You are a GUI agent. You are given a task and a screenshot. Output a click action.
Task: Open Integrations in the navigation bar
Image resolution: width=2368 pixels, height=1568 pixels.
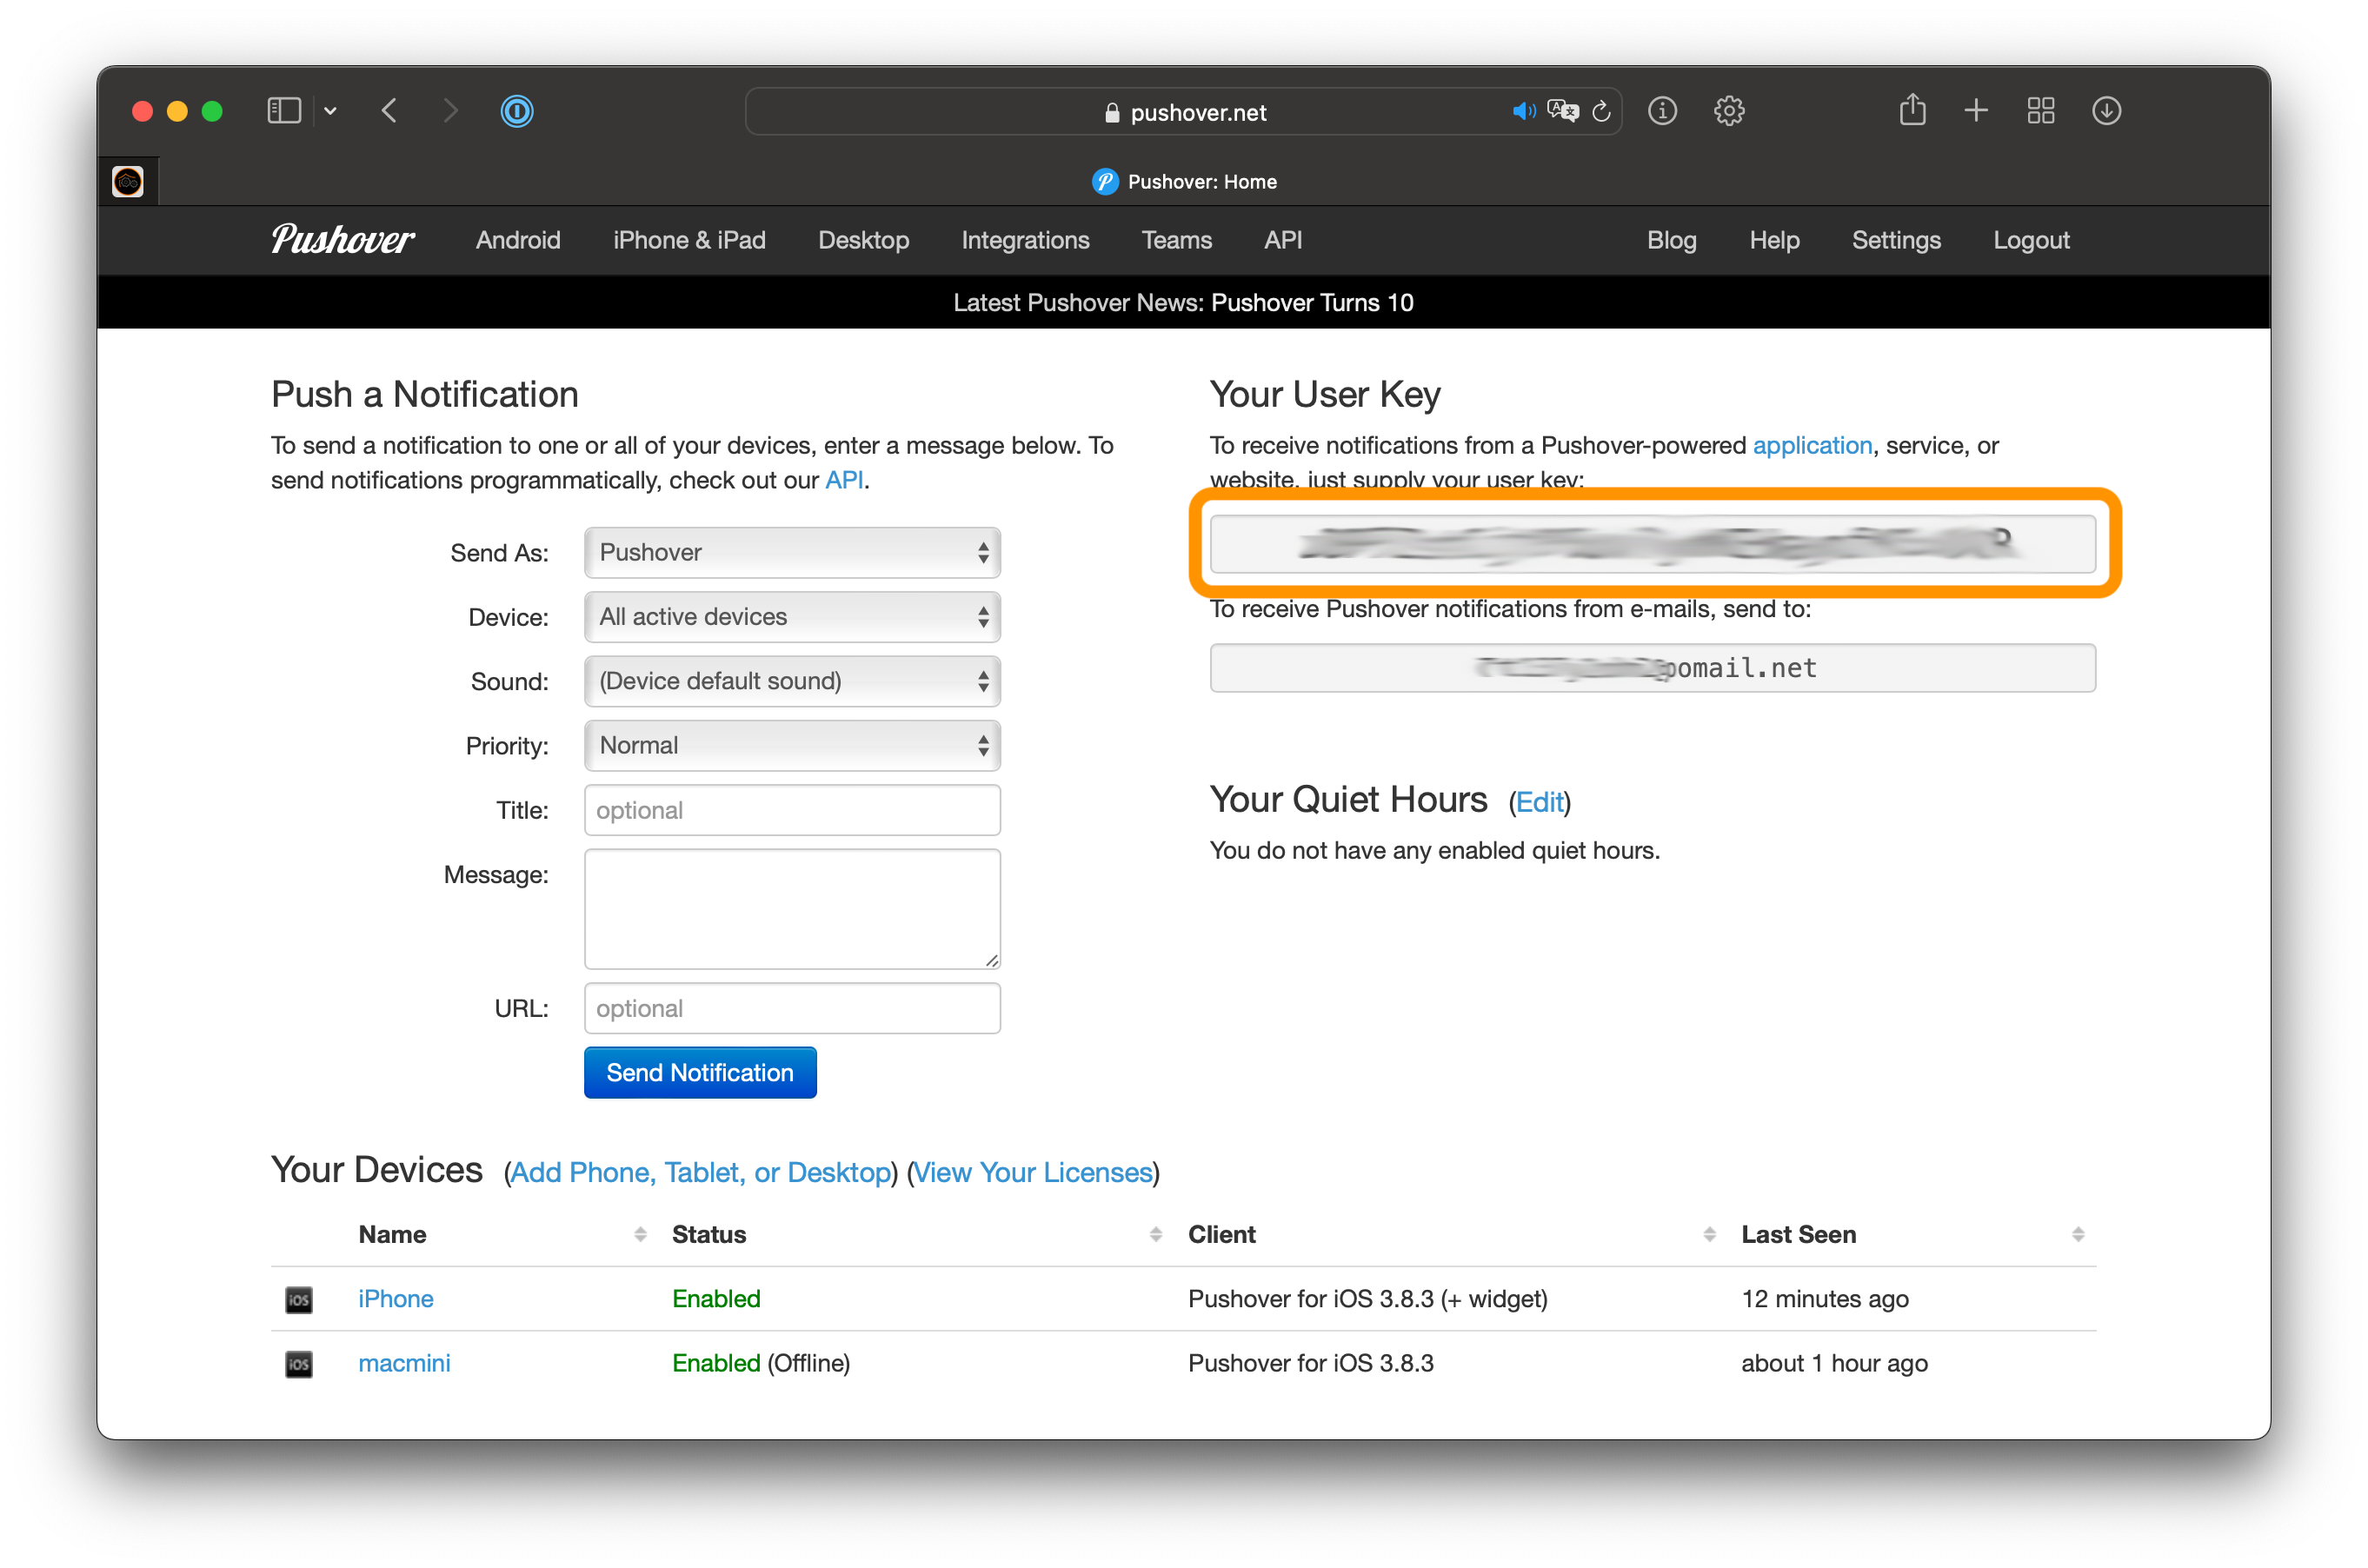point(1025,240)
